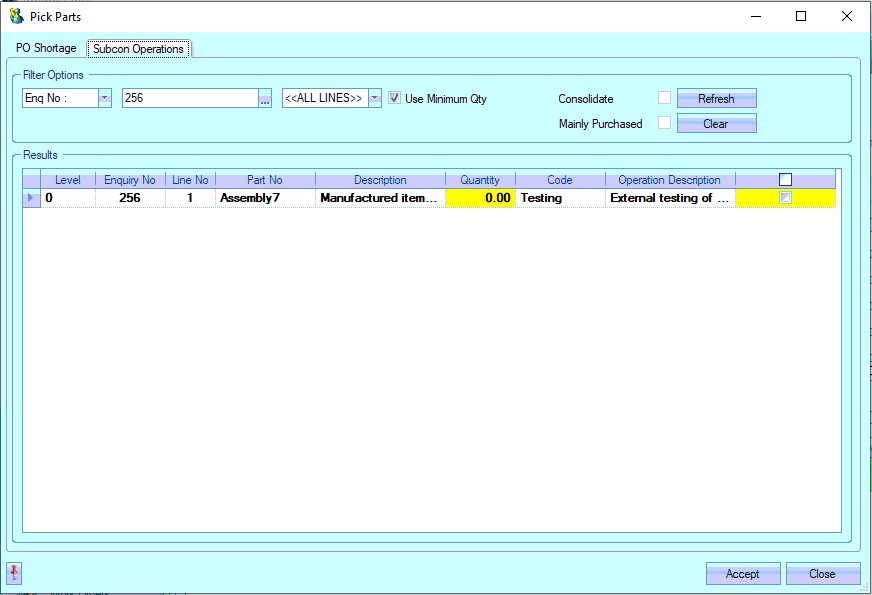Click the red pin icon at bottom left
Screen dimensions: 872x595
pyautogui.click(x=14, y=573)
